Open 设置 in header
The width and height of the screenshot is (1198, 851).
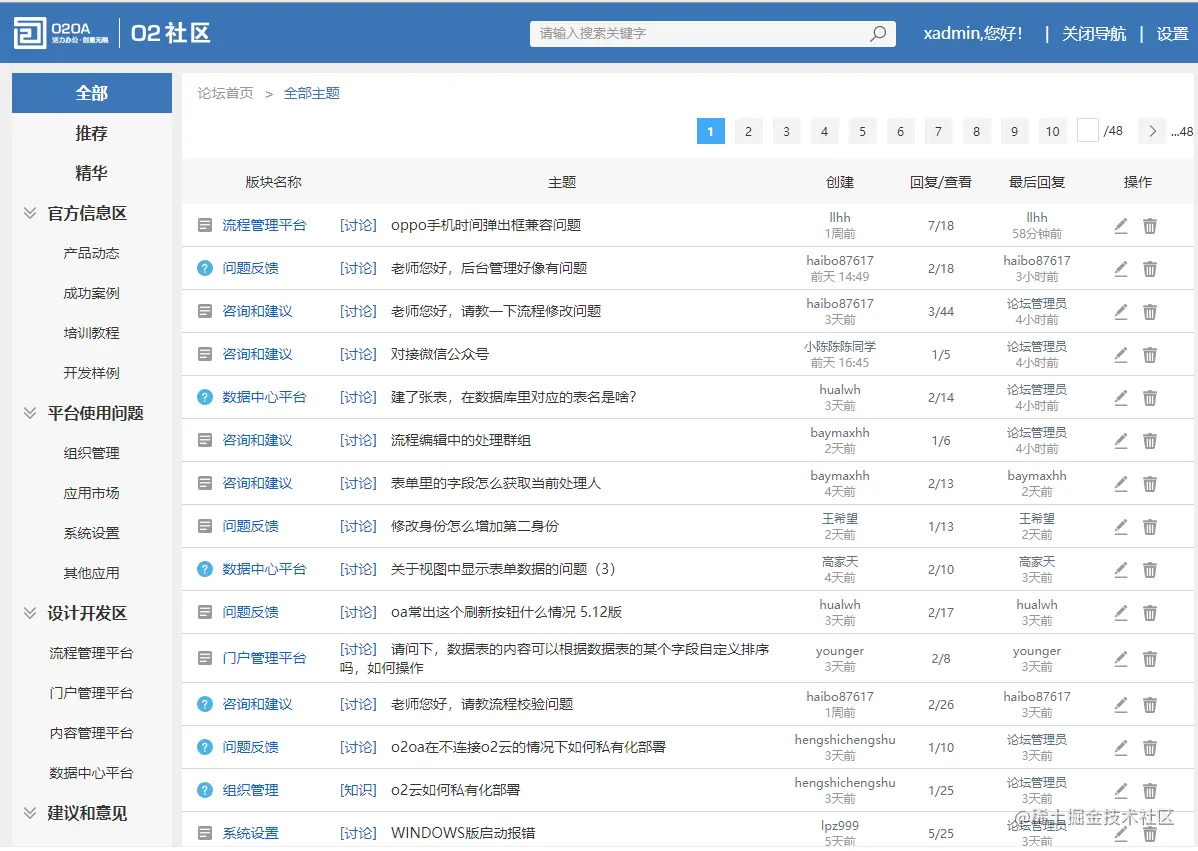coord(1172,34)
